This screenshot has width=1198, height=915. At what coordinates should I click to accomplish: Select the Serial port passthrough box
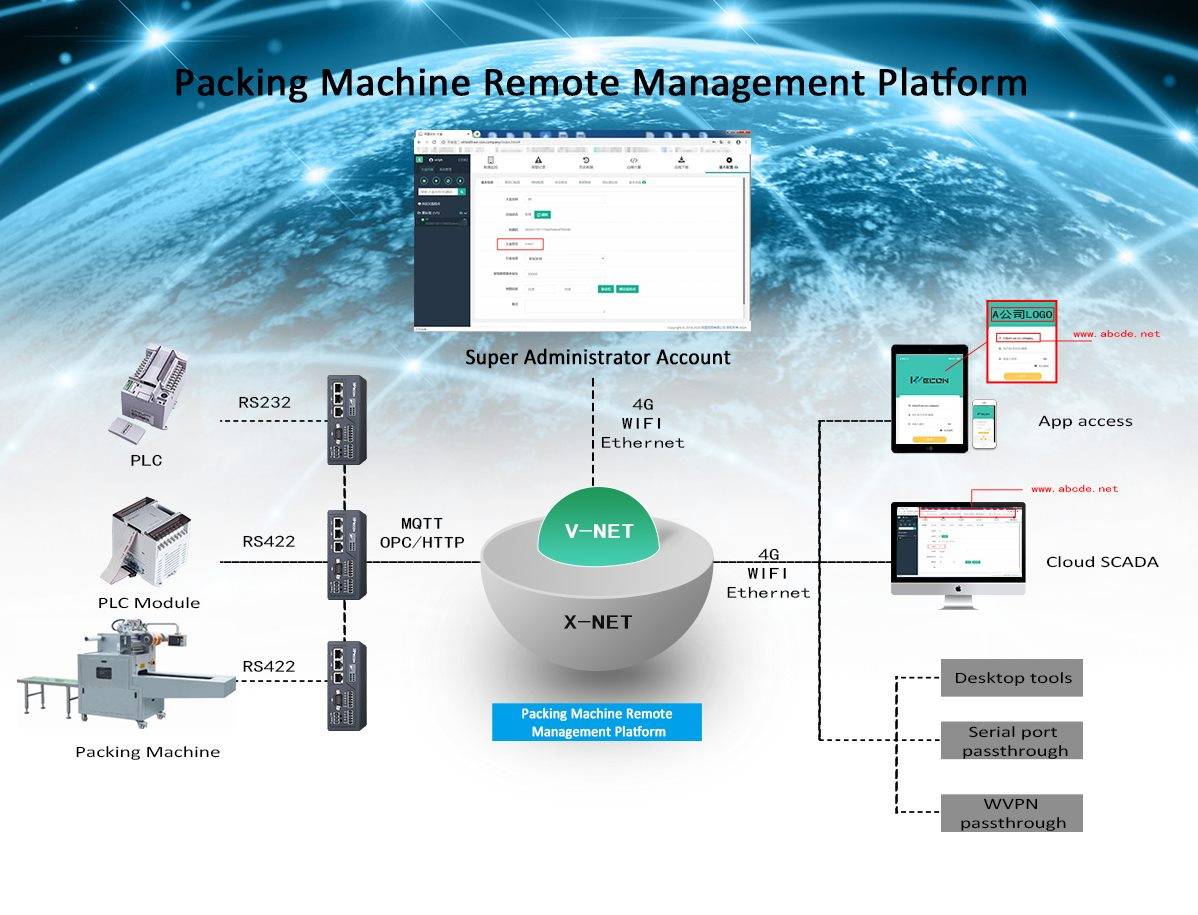click(x=1012, y=741)
